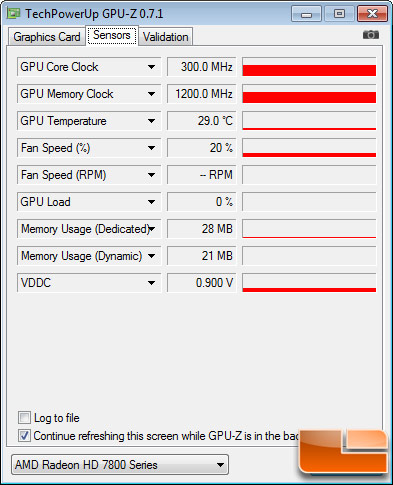393x485 pixels.
Task: Select the Sensors tab
Action: [x=112, y=35]
